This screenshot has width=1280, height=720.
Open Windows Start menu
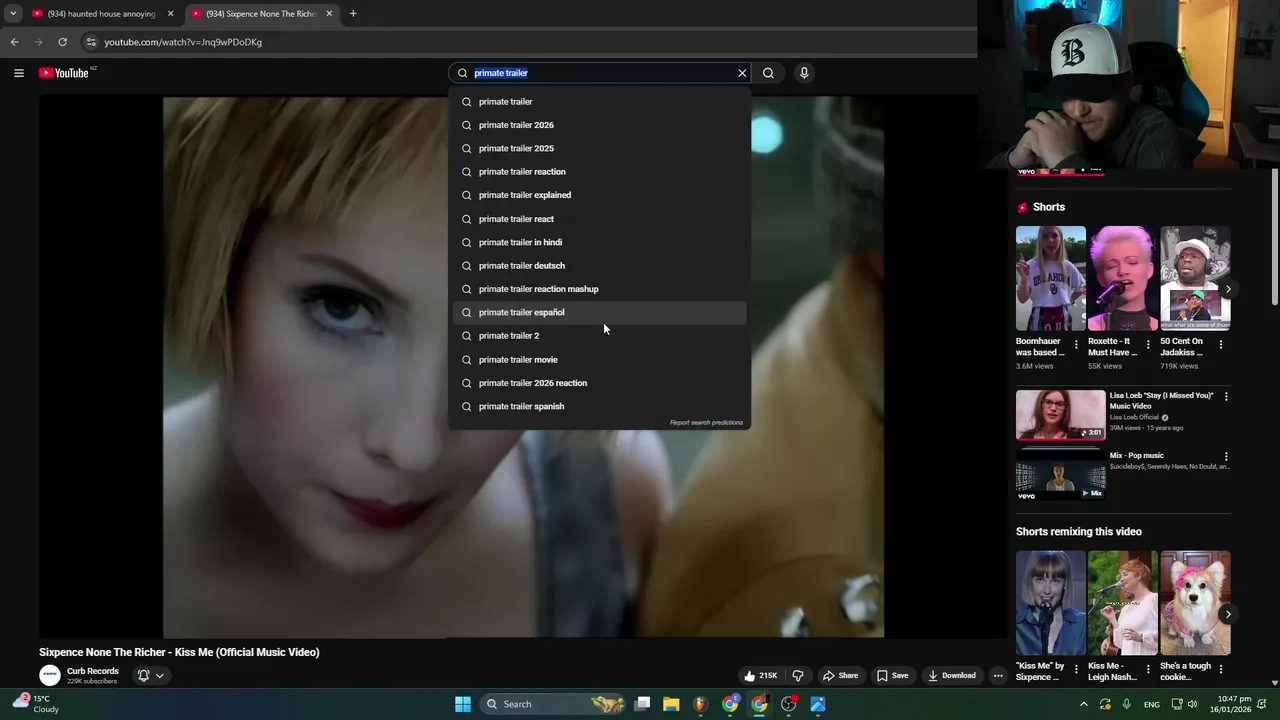463,704
